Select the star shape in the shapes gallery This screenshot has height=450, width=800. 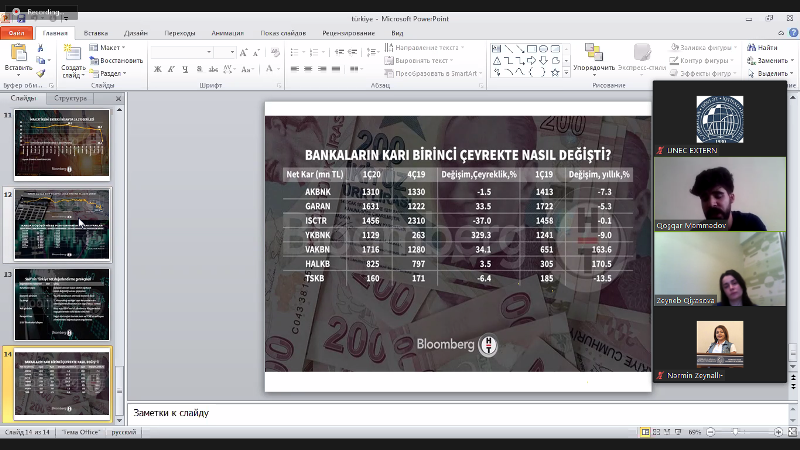[x=555, y=72]
